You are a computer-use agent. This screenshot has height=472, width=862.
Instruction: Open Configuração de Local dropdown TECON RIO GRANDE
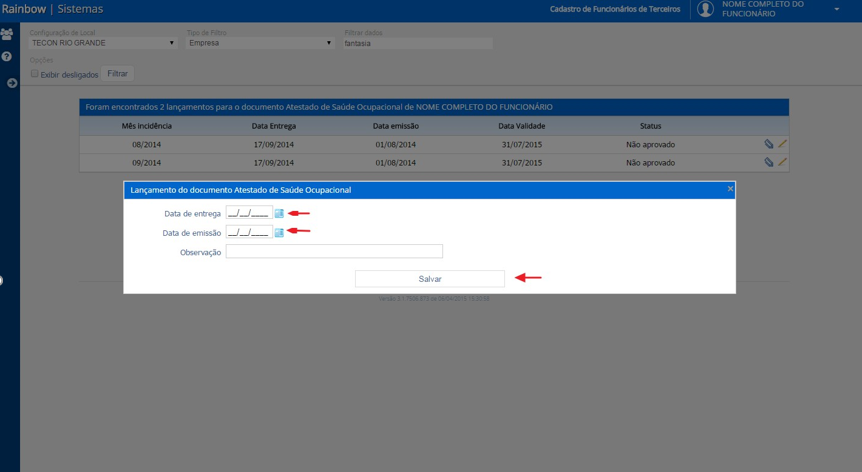point(103,43)
